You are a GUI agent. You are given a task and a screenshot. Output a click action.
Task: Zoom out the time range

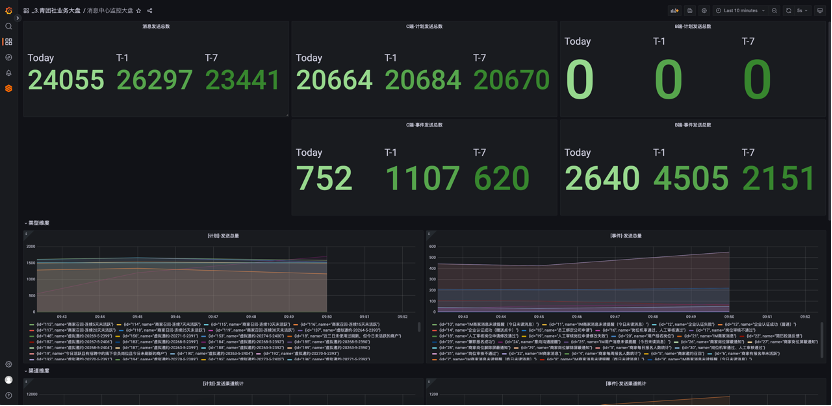pyautogui.click(x=773, y=10)
